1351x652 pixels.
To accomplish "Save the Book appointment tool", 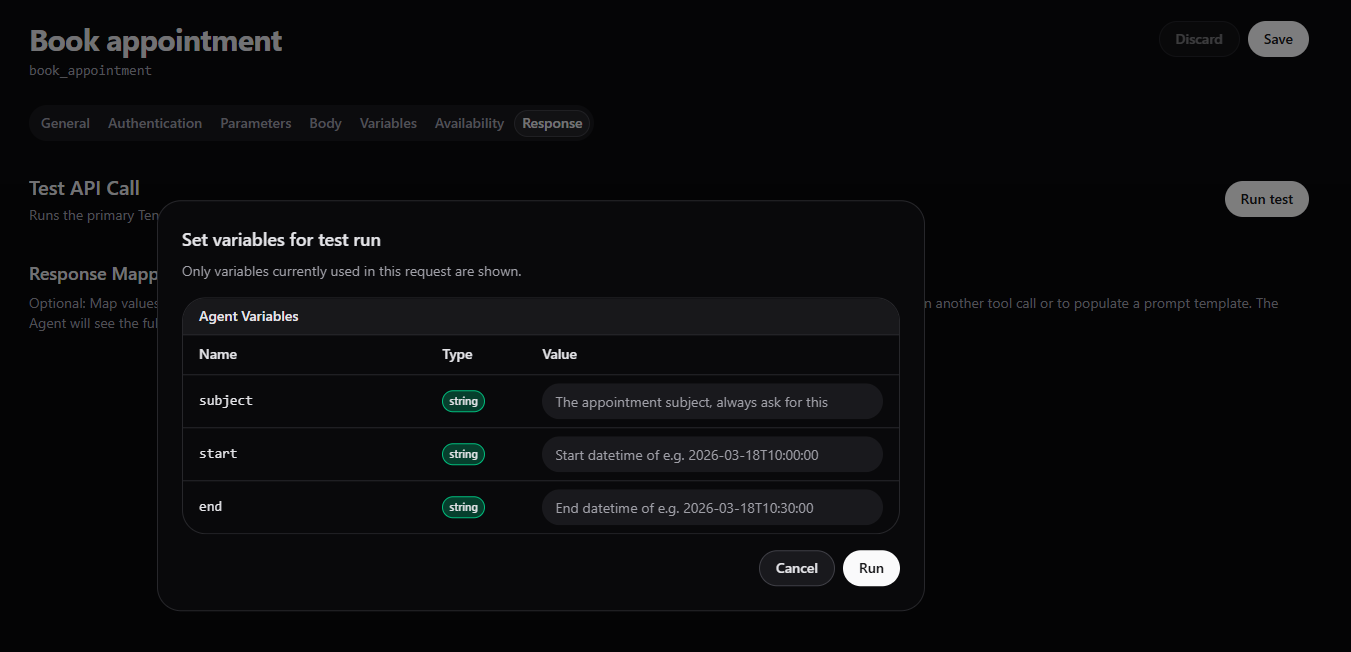I will [x=1278, y=39].
